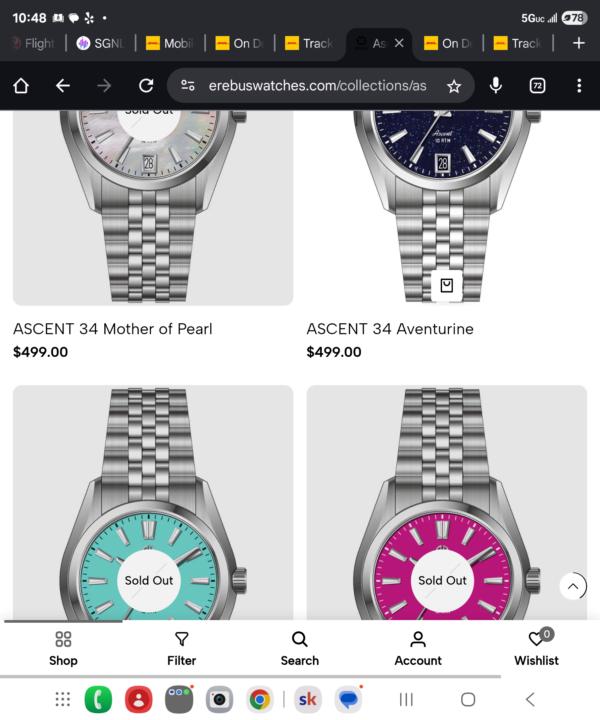Screen dimensions: 600x720
Task: Close the active Ascent tab
Action: (399, 43)
